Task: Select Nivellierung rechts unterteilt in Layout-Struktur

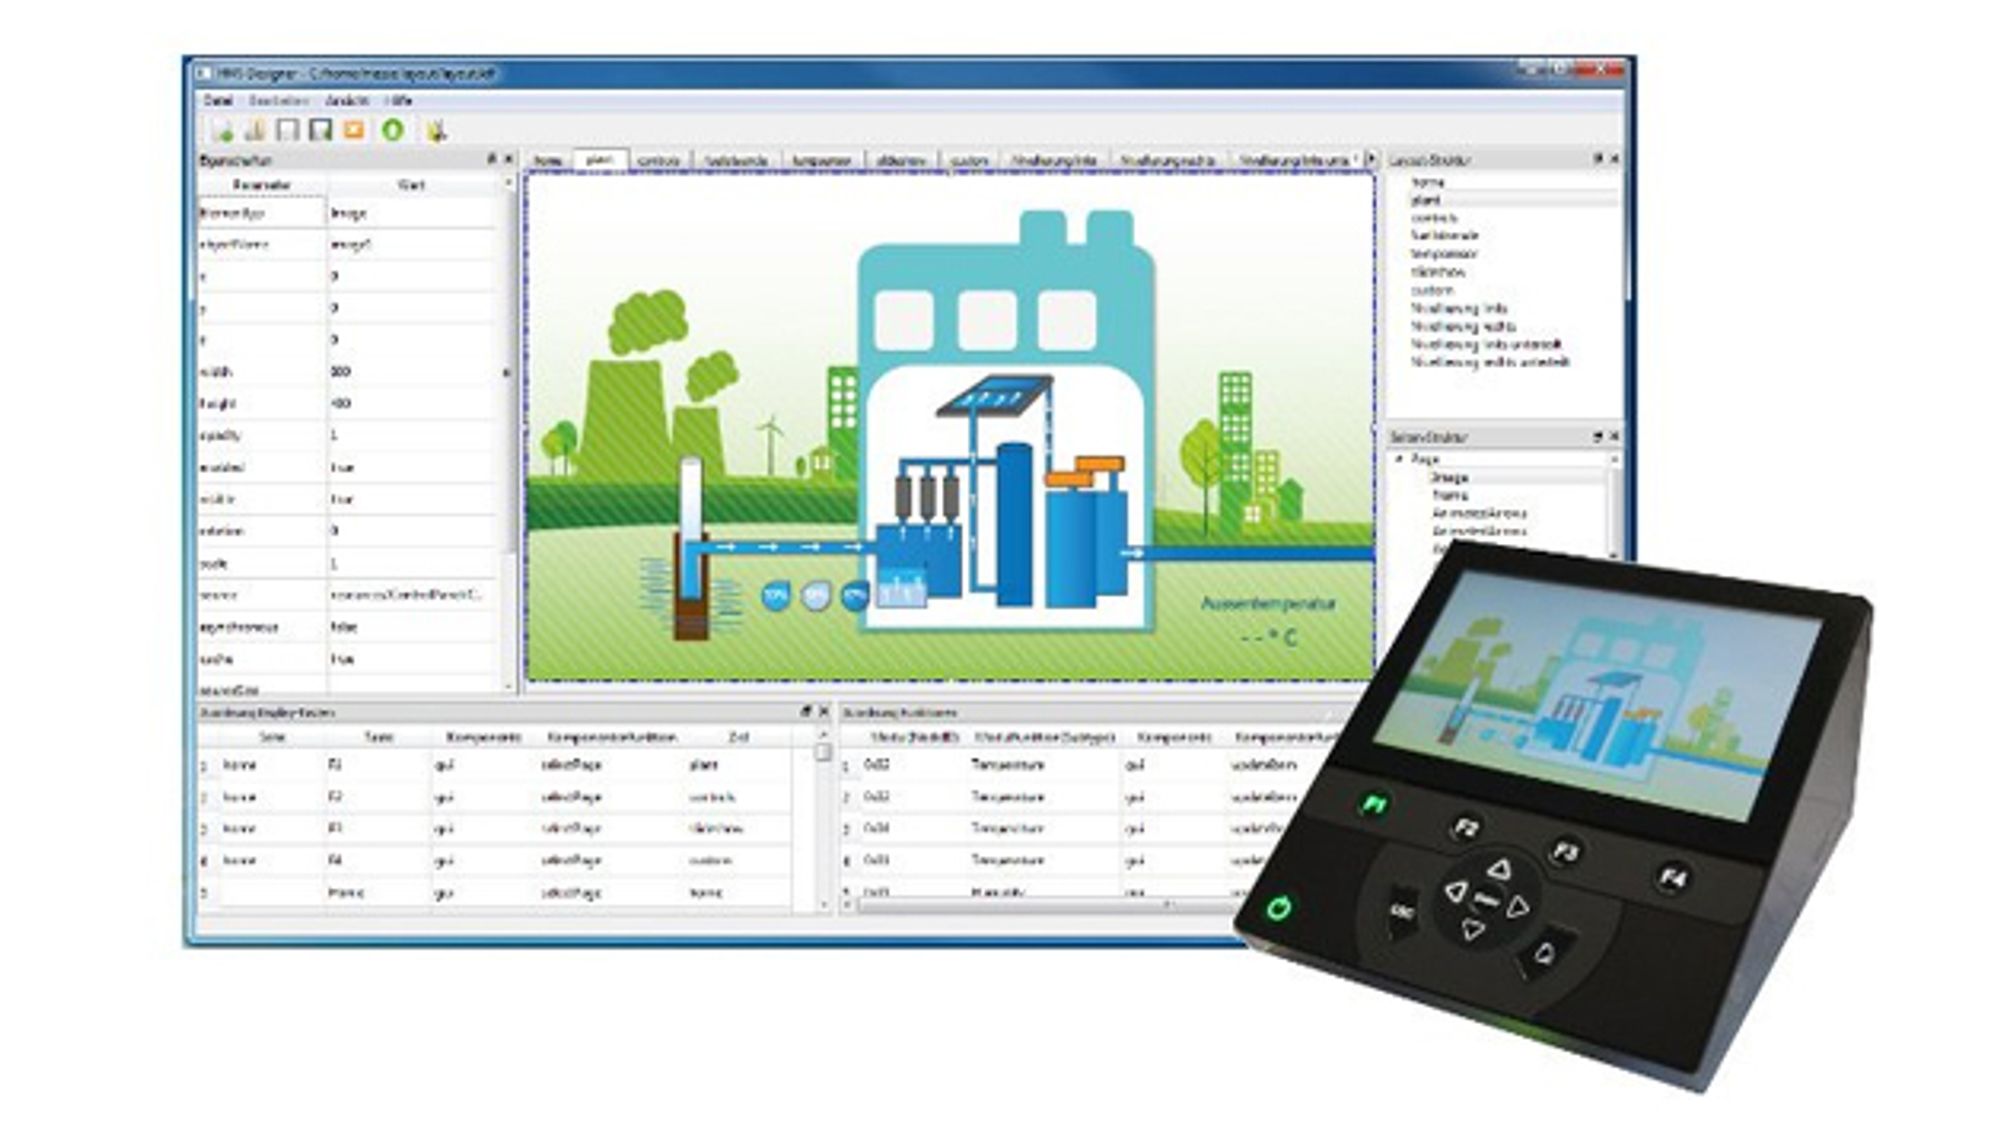Action: point(1490,362)
